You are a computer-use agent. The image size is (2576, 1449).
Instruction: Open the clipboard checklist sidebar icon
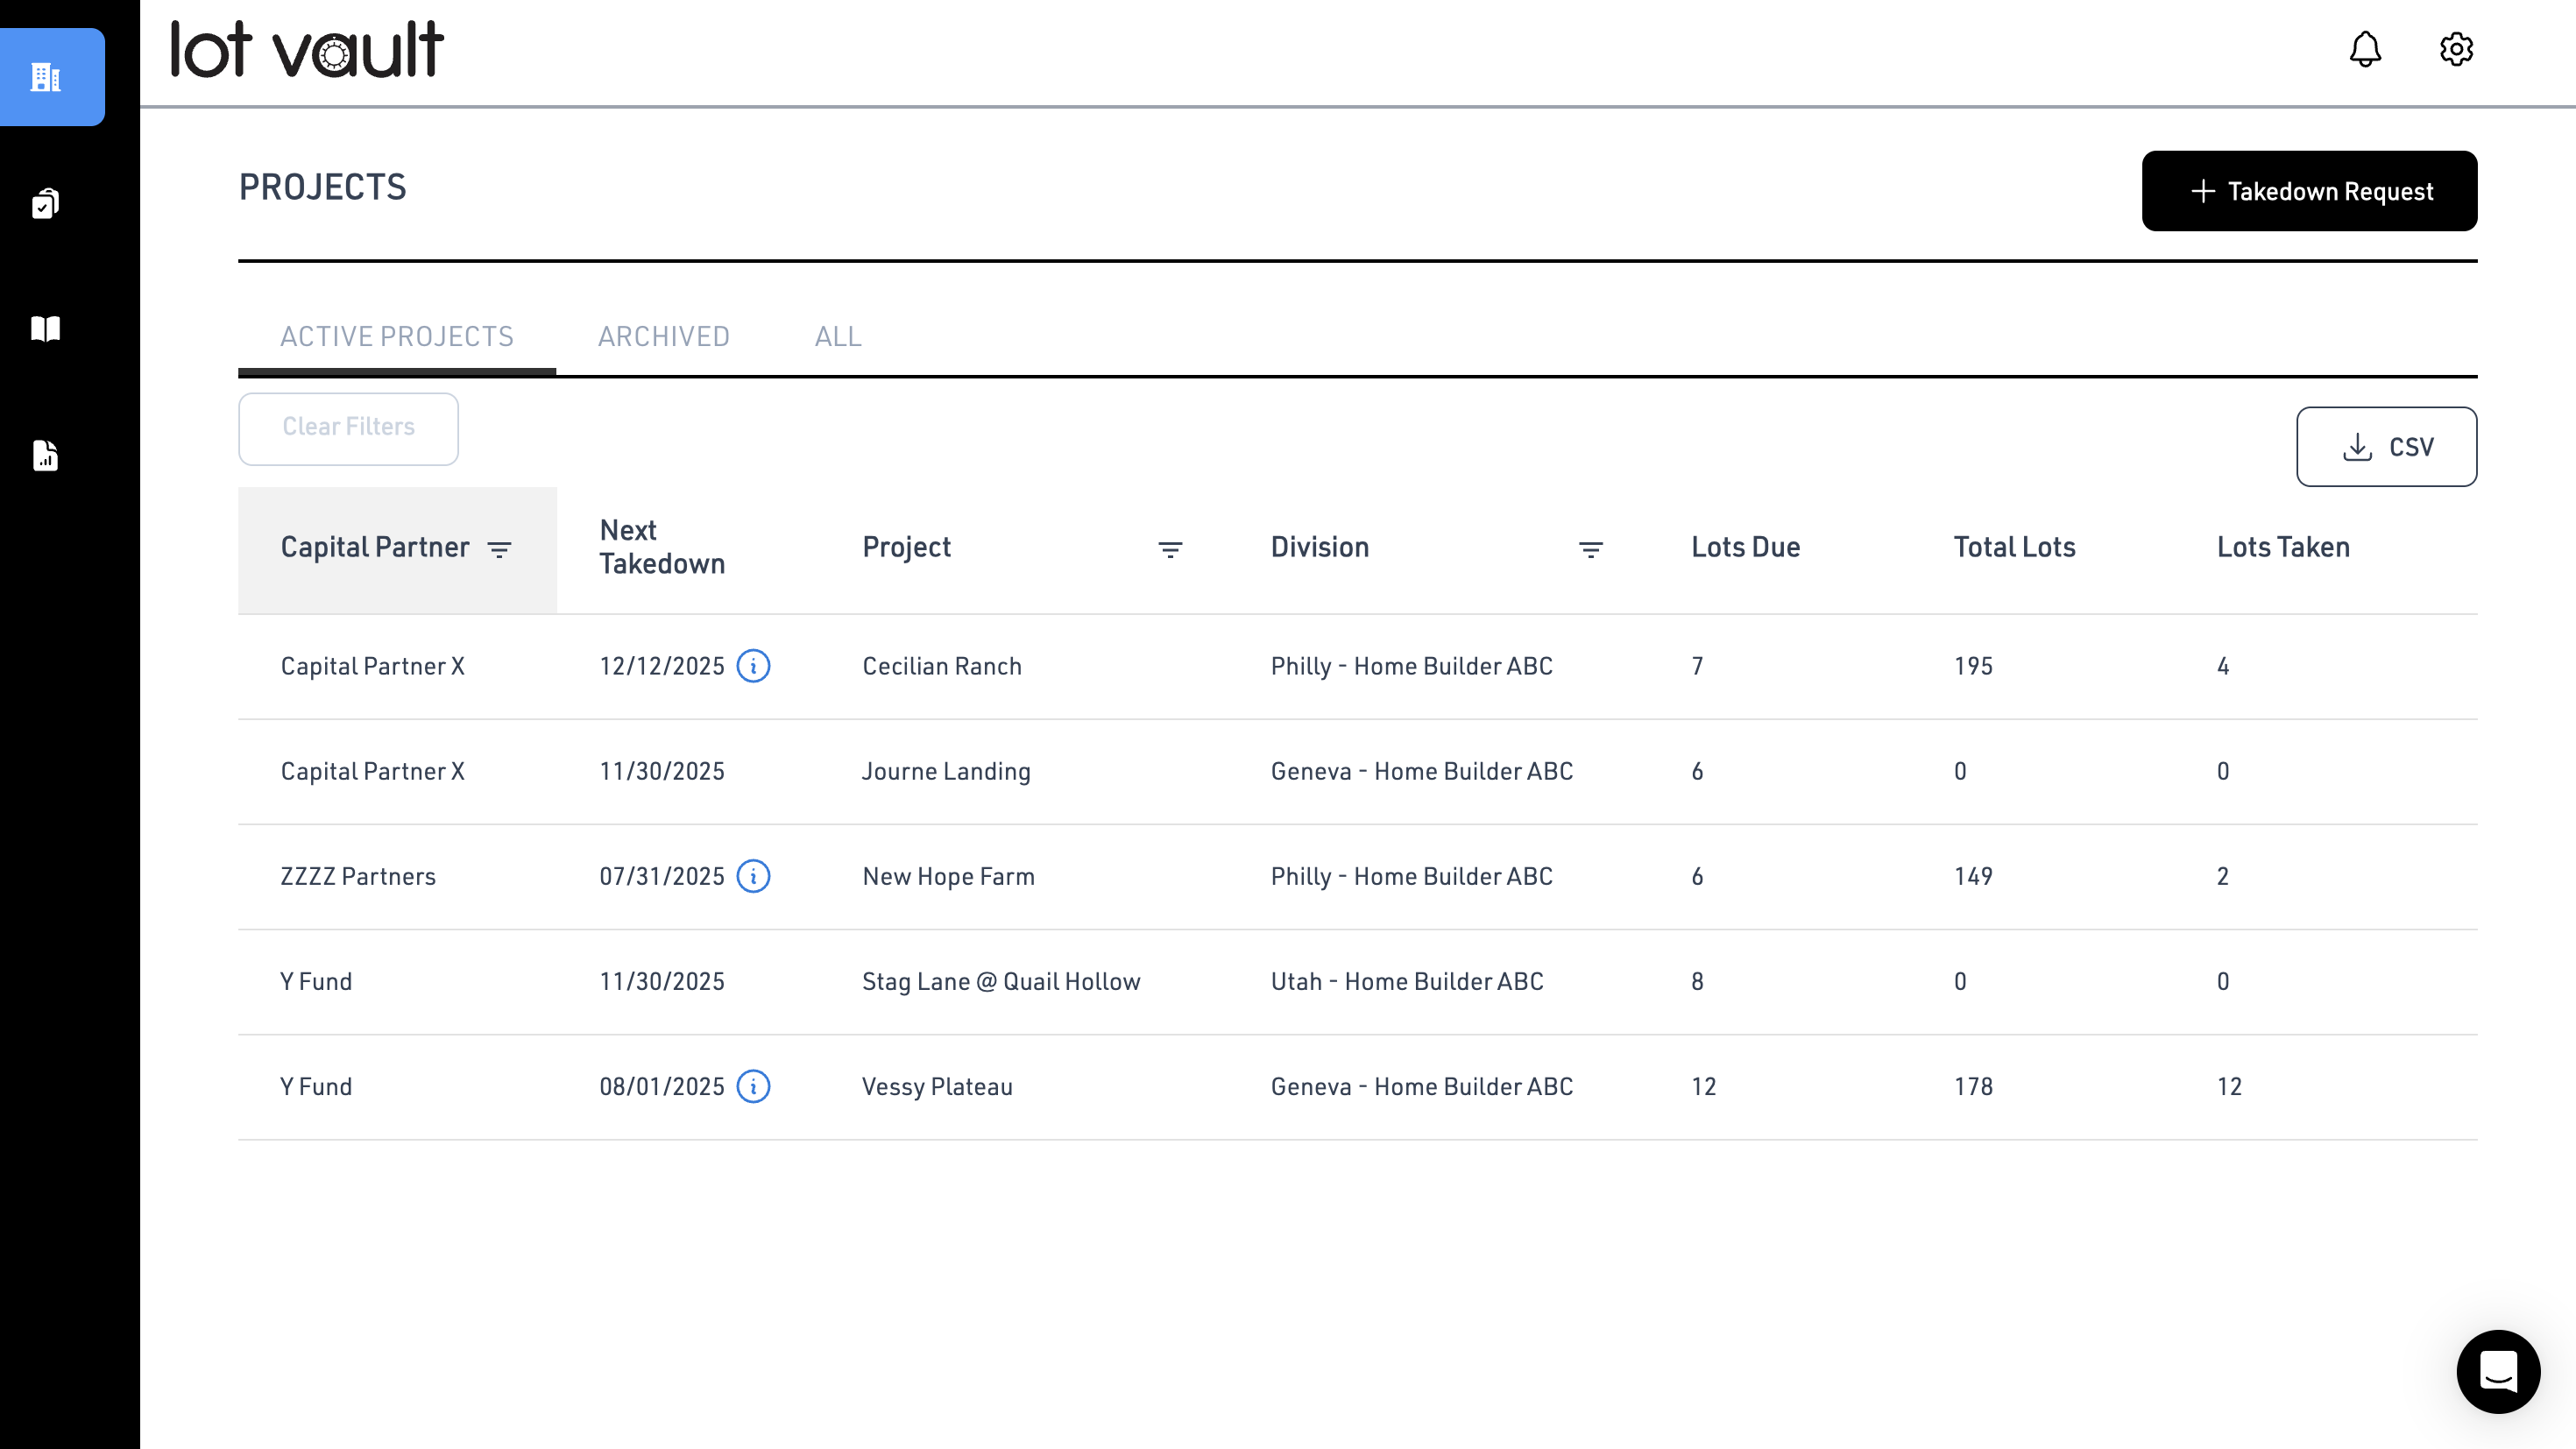(46, 203)
